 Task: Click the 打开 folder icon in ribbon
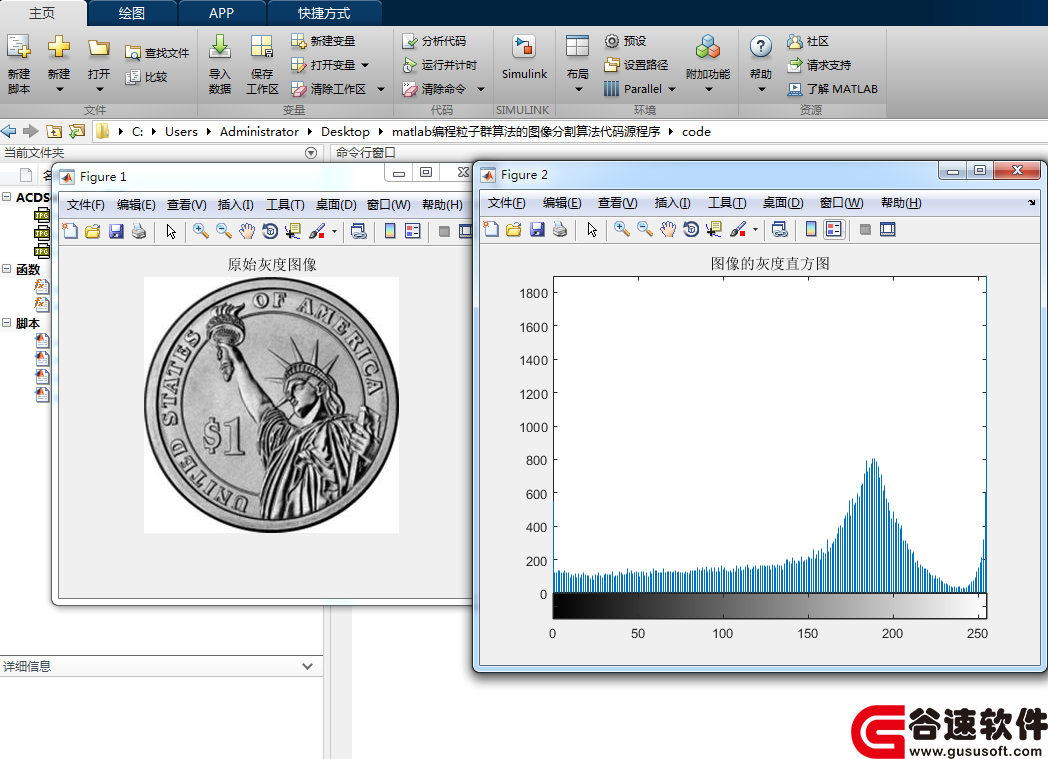(98, 47)
